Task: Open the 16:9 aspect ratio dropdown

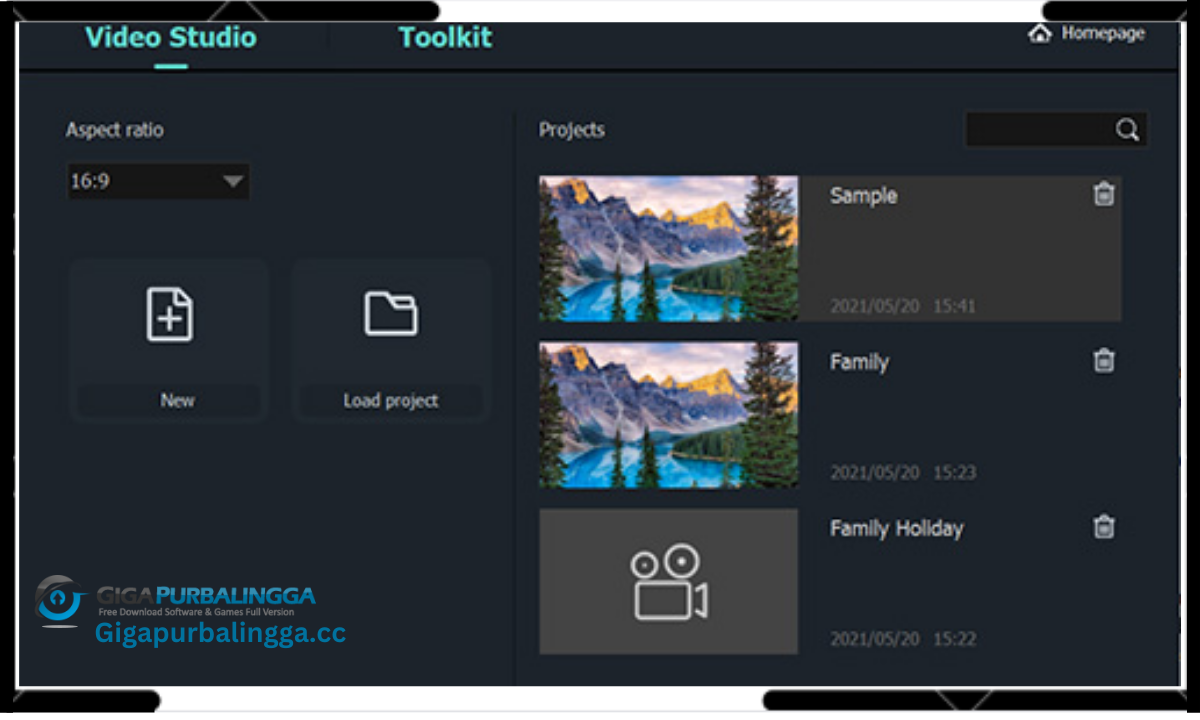Action: click(x=158, y=182)
